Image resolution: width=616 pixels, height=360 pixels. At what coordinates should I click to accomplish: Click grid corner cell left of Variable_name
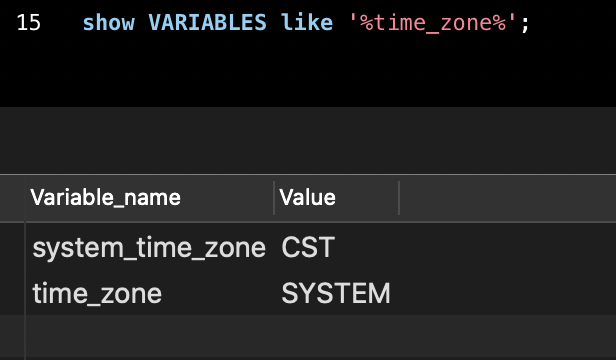[13, 198]
